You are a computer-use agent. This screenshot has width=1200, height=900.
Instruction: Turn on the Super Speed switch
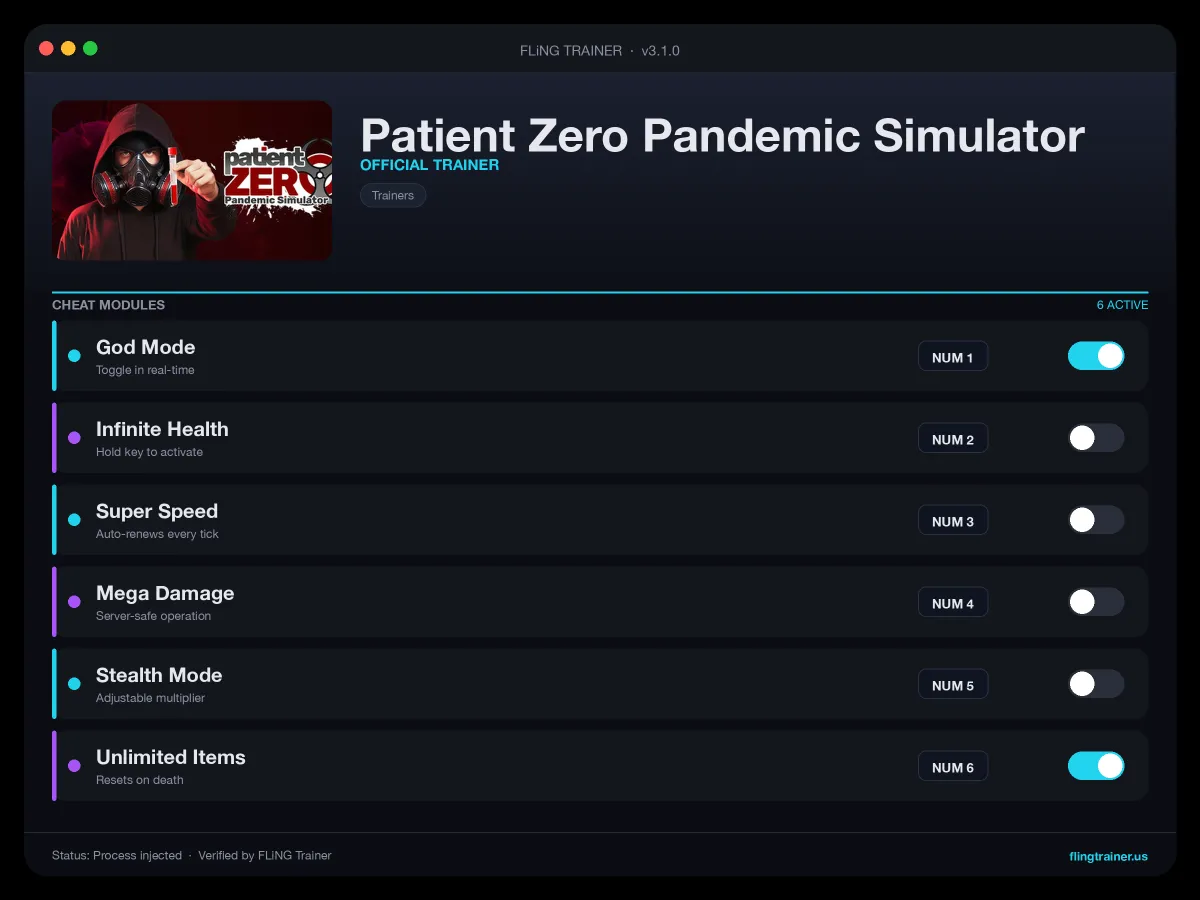click(1096, 520)
